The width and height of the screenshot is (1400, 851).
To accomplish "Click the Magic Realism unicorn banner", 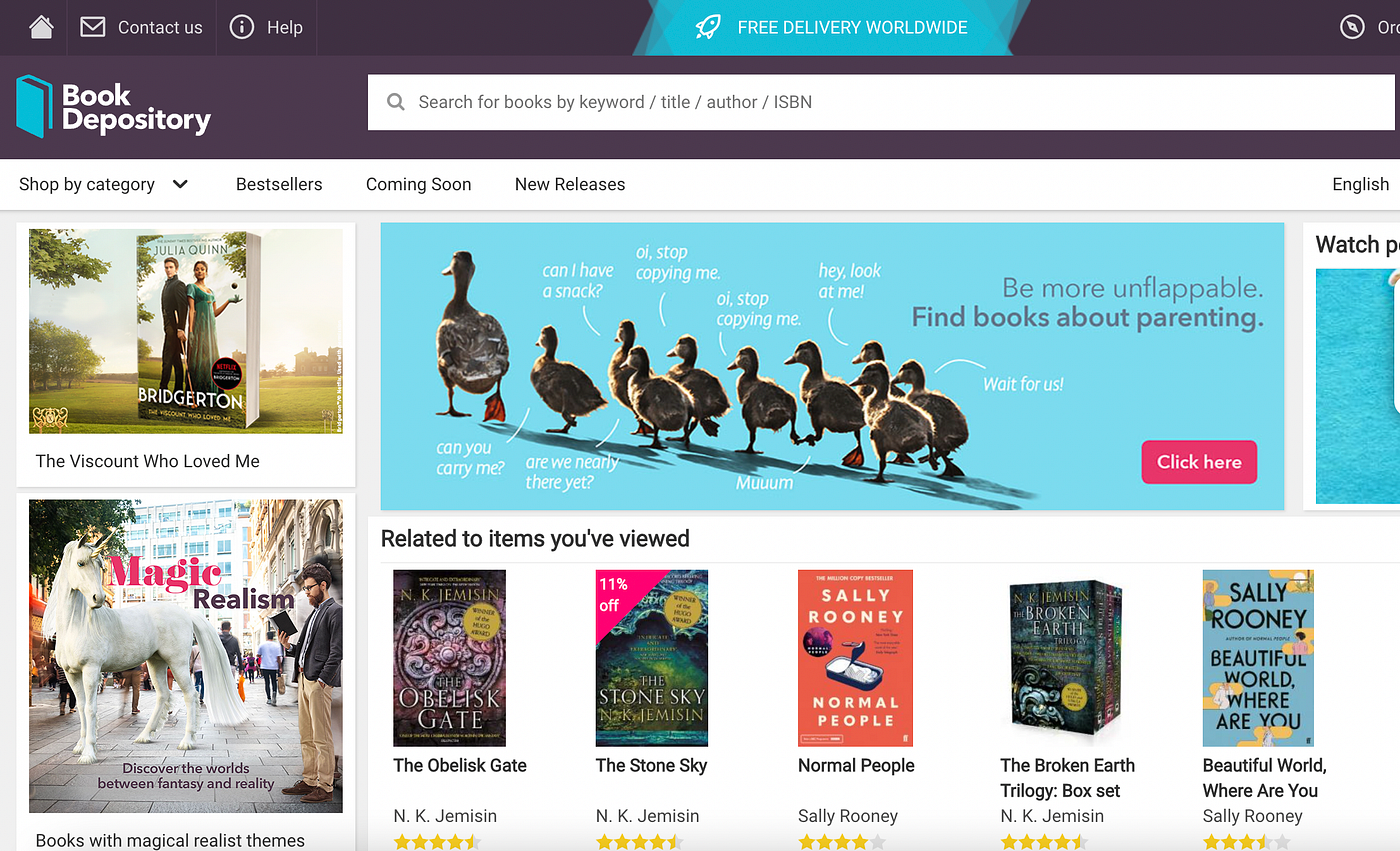I will click(185, 655).
